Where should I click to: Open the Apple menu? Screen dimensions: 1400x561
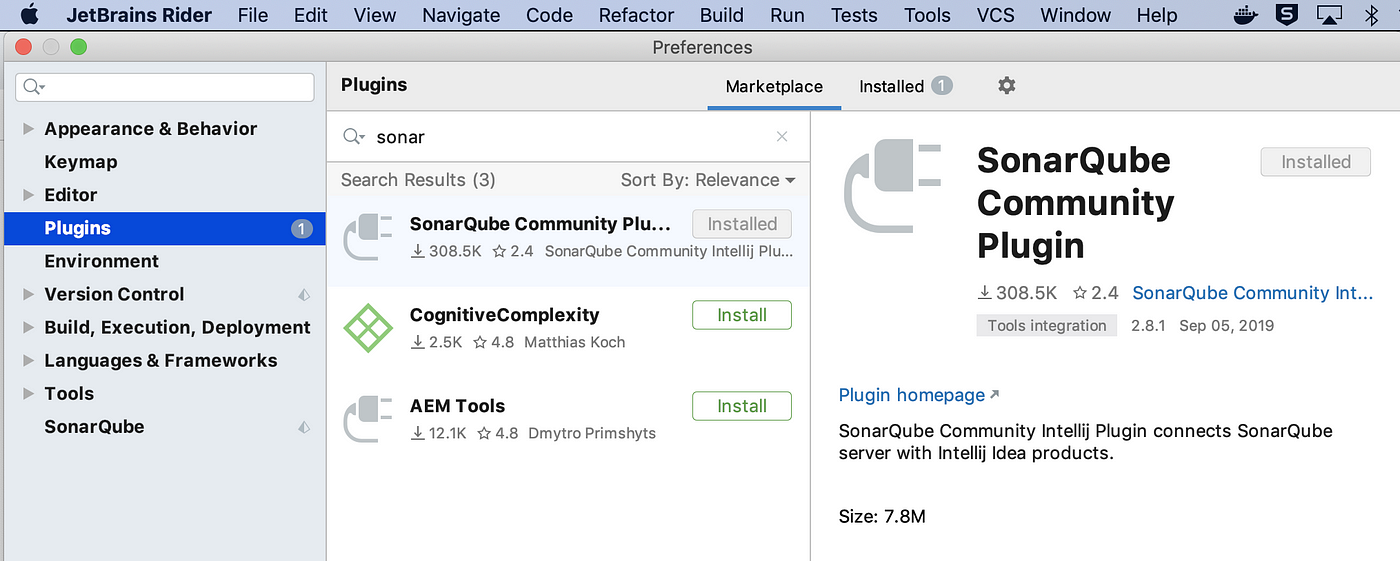29,15
